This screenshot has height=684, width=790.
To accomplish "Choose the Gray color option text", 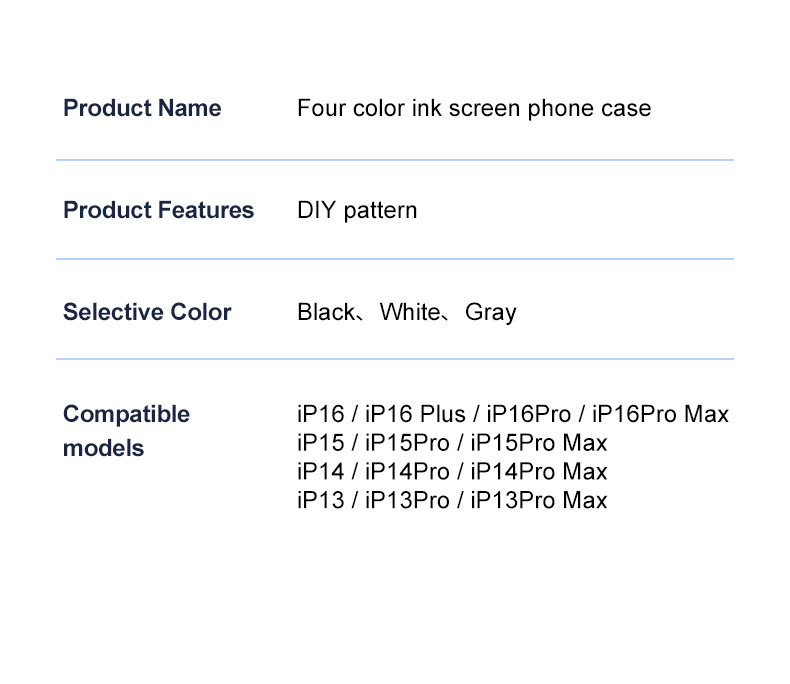I will coord(491,312).
